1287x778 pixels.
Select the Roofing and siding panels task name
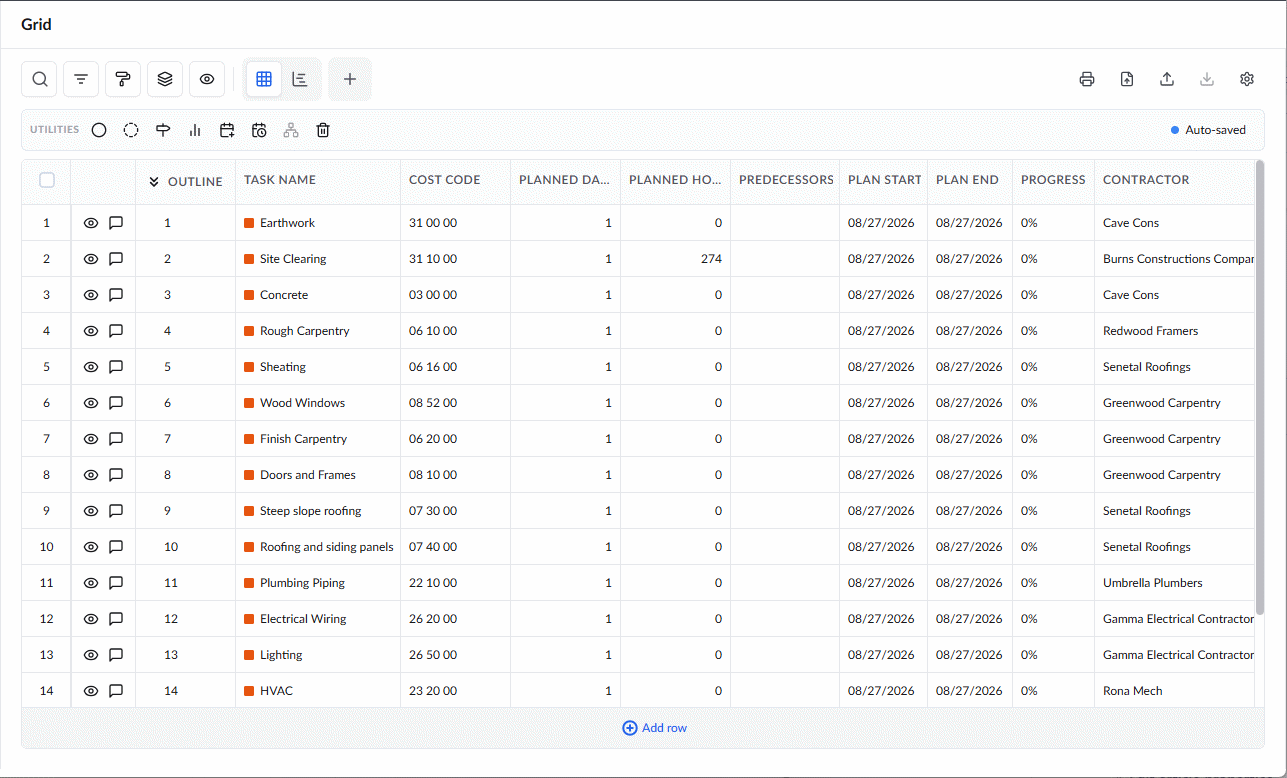coord(327,547)
